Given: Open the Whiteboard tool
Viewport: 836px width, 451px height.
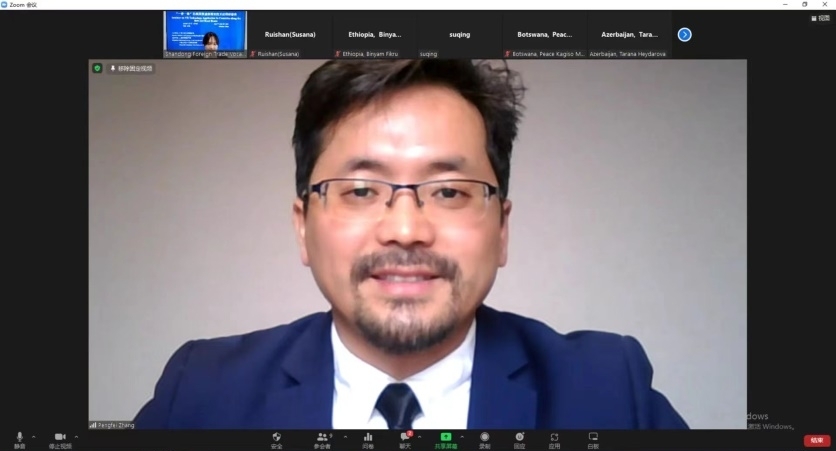Looking at the screenshot, I should point(593,438).
